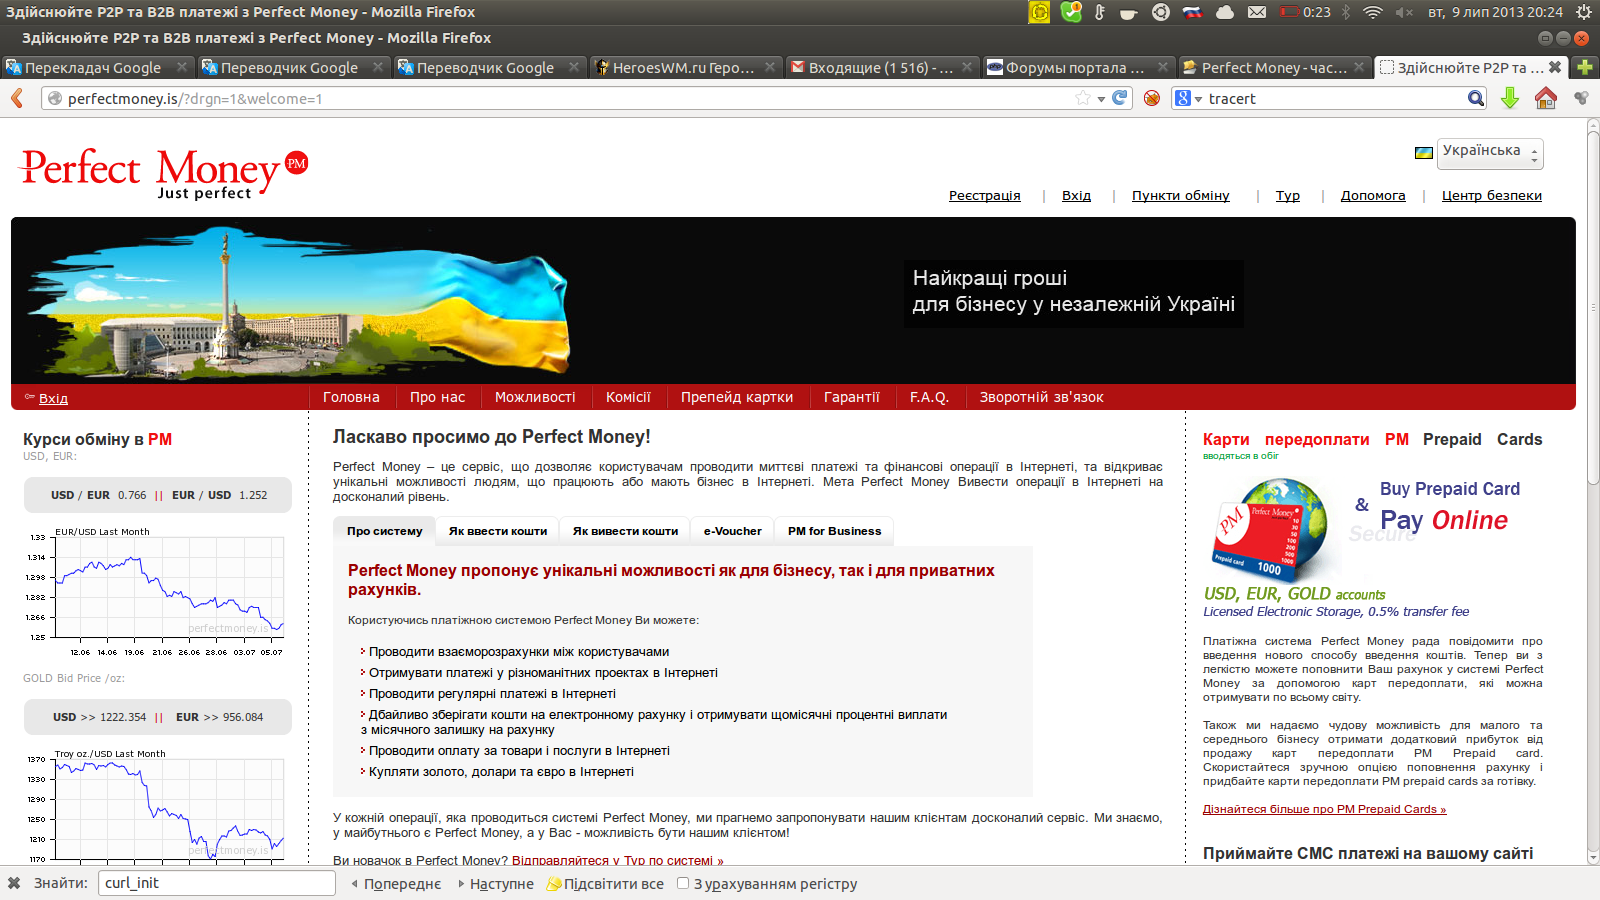Enable the match case checkbox in find bar
1600x900 pixels.
[x=683, y=883]
